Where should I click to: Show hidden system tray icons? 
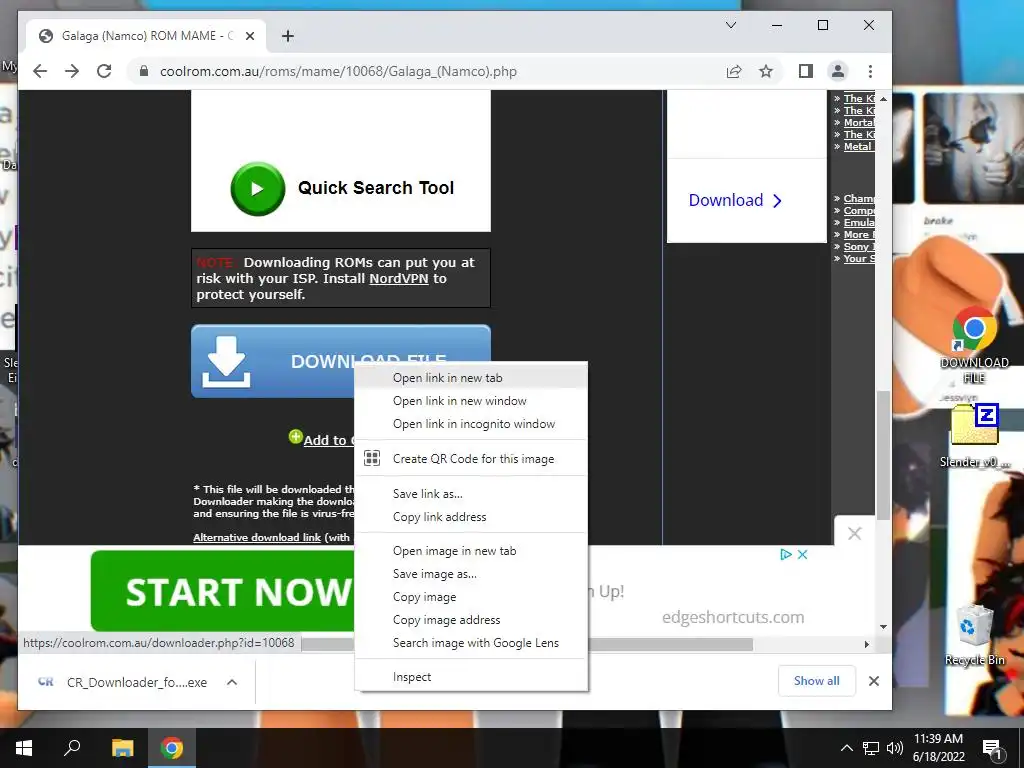click(x=846, y=748)
